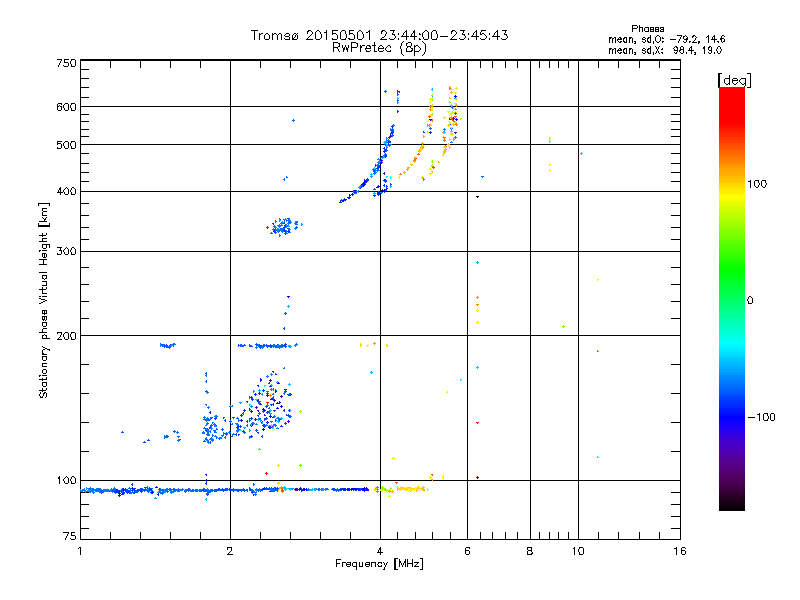The image size is (800, 600).
Task: Click the x-axis '4' tick label
Action: point(380,551)
